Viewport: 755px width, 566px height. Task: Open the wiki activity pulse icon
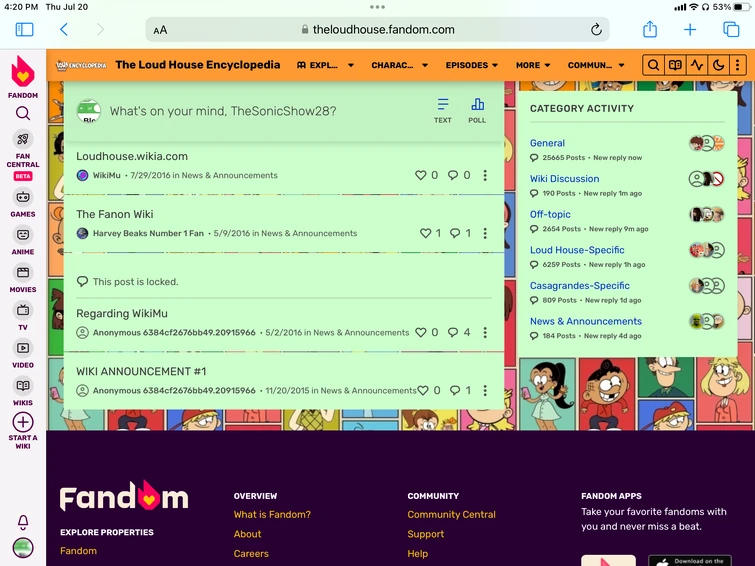point(697,65)
